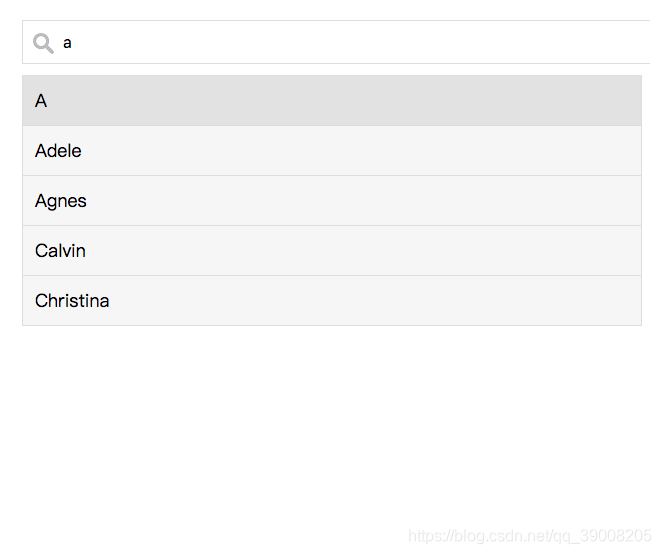Screen dimensions: 661x554
Task: Click the magnifying glass search icon
Action: pyautogui.click(x=43, y=43)
